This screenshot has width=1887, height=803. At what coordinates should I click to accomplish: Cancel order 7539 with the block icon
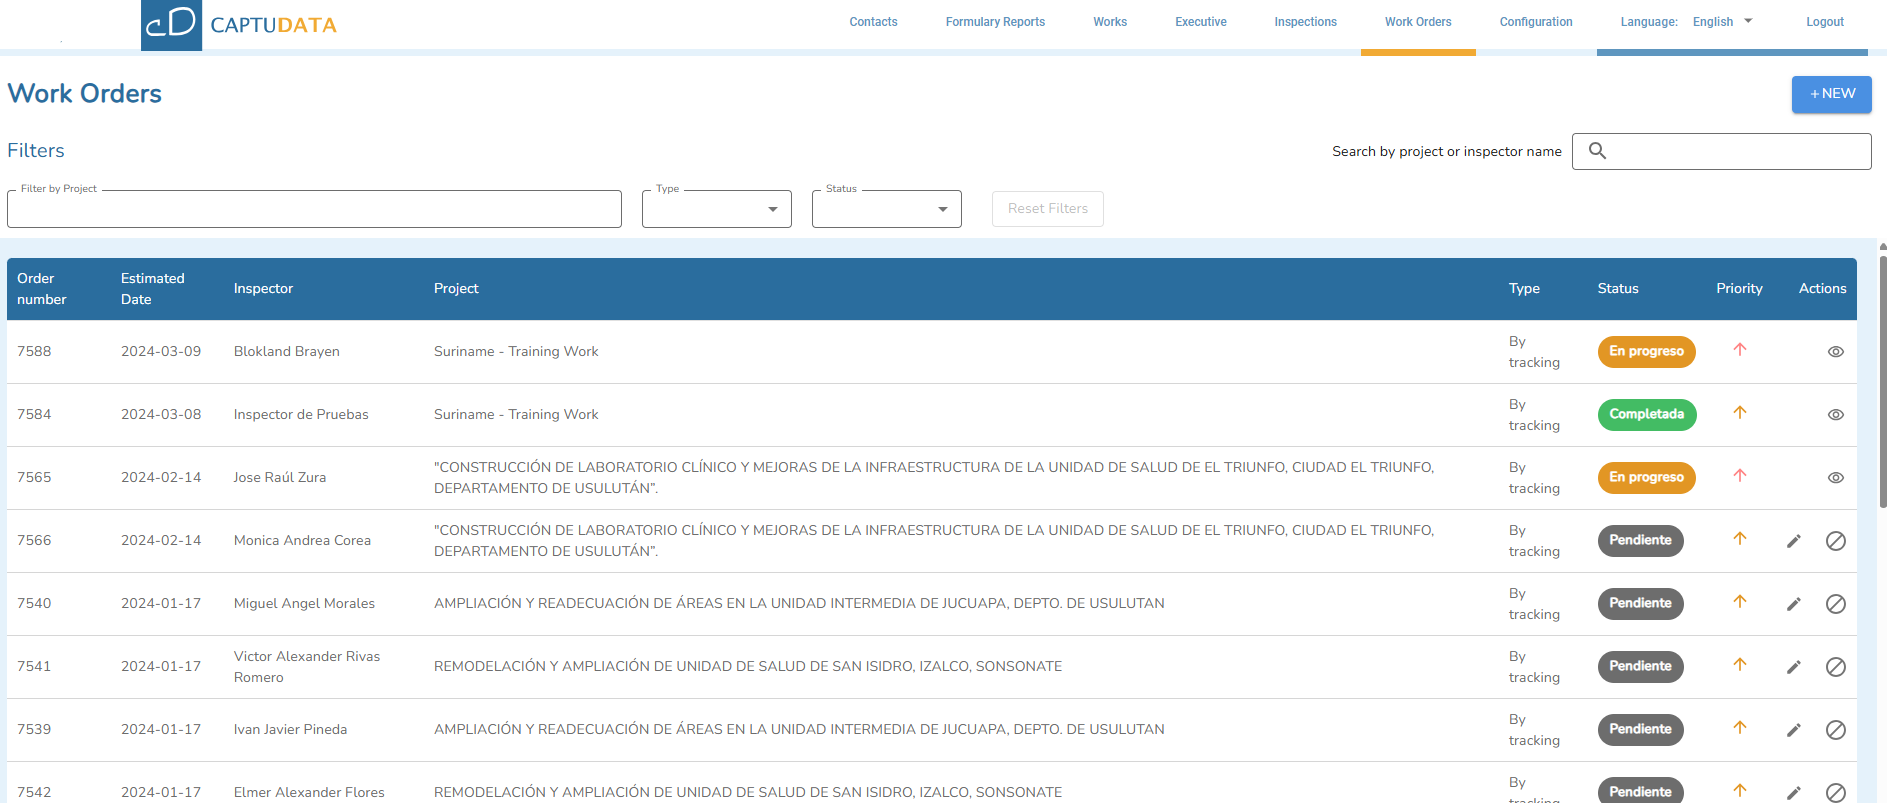point(1835,730)
